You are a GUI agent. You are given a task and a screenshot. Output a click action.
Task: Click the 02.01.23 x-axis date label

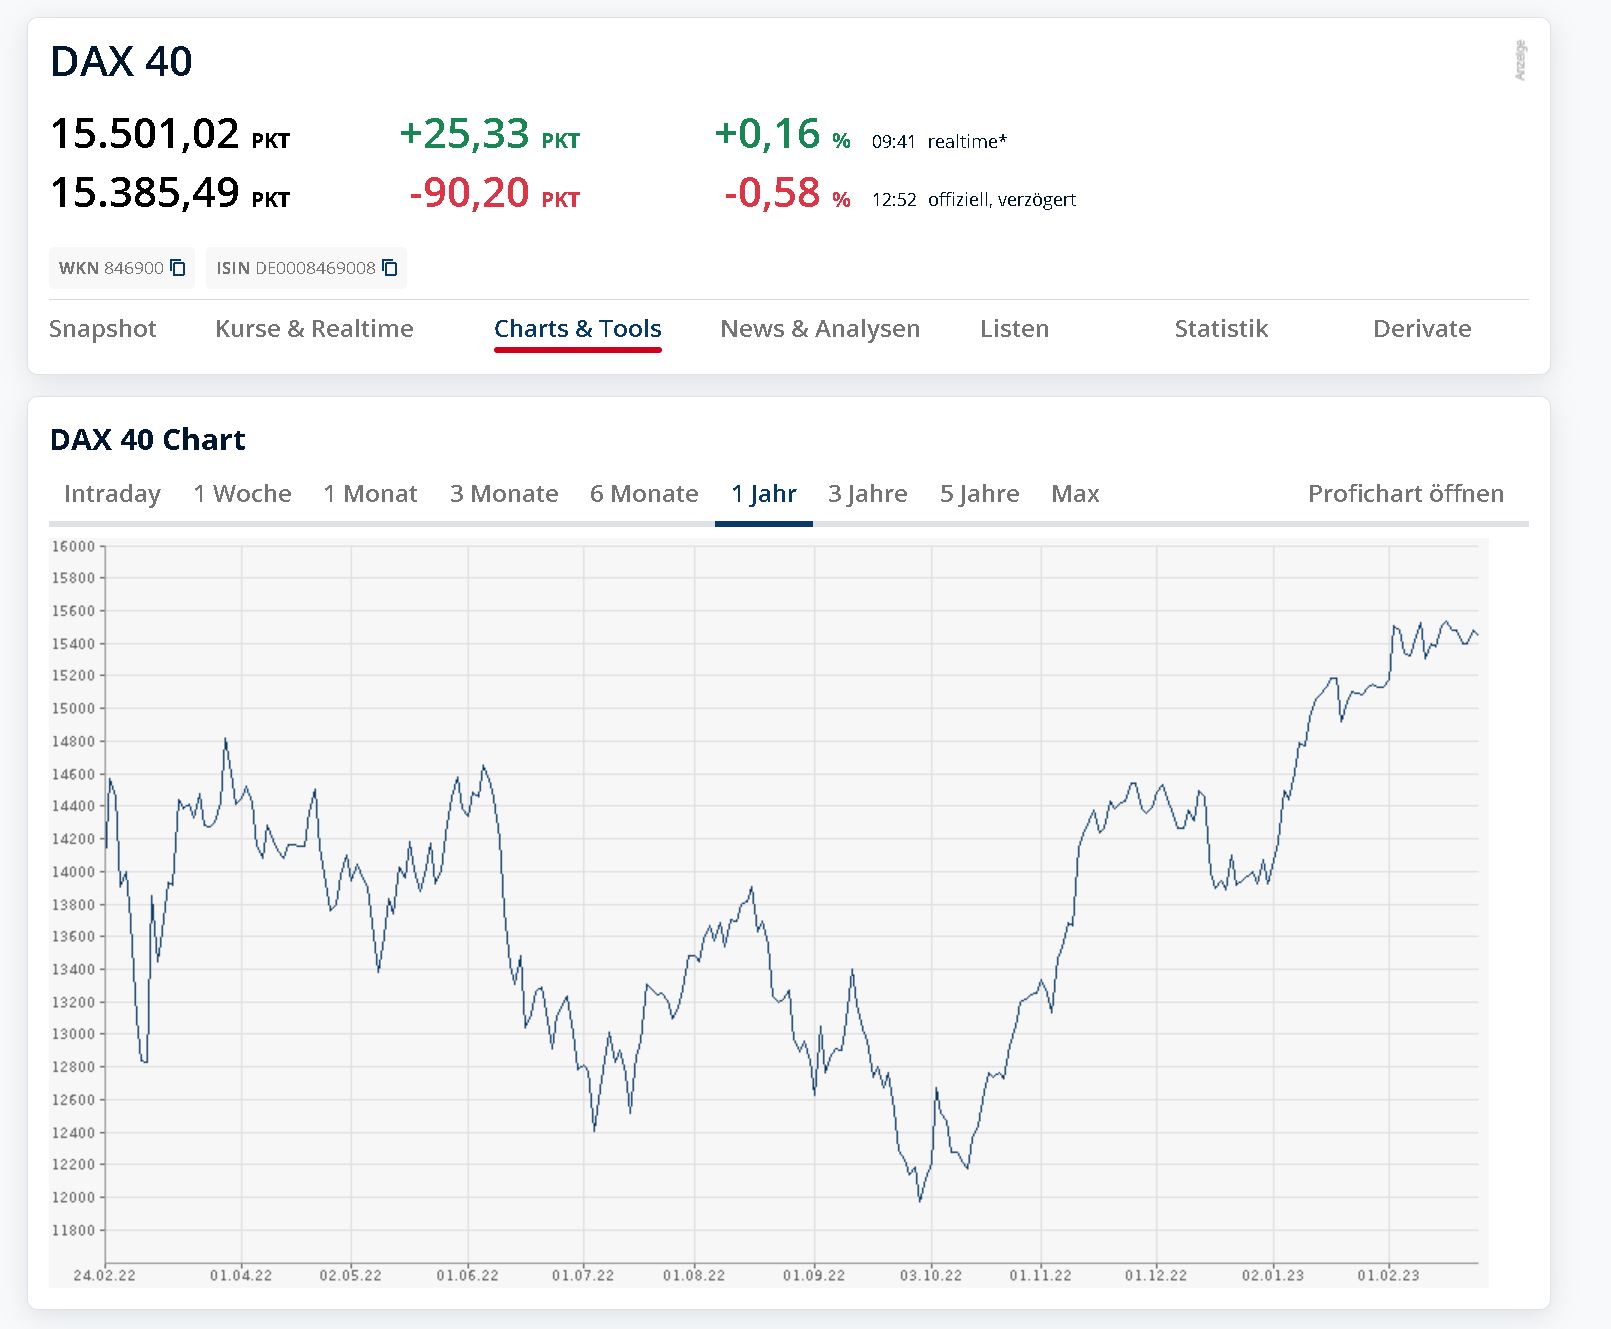[1273, 1276]
